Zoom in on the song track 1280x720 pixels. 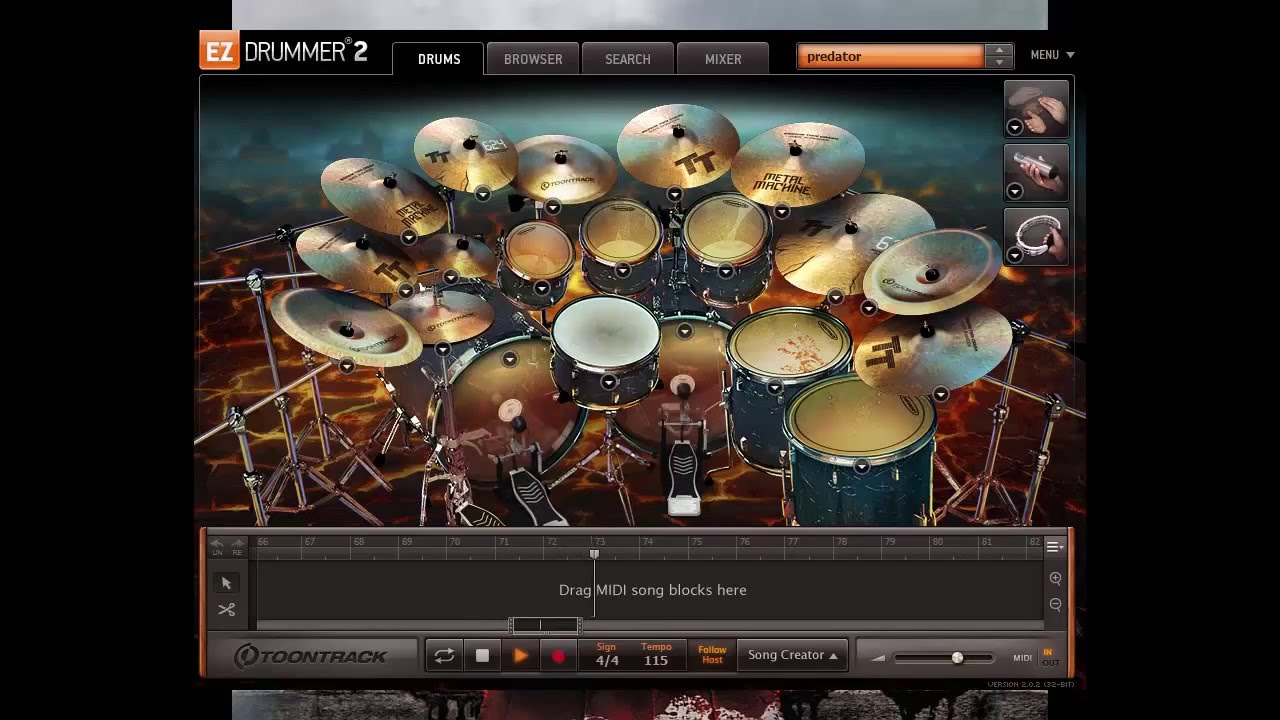(x=1055, y=578)
